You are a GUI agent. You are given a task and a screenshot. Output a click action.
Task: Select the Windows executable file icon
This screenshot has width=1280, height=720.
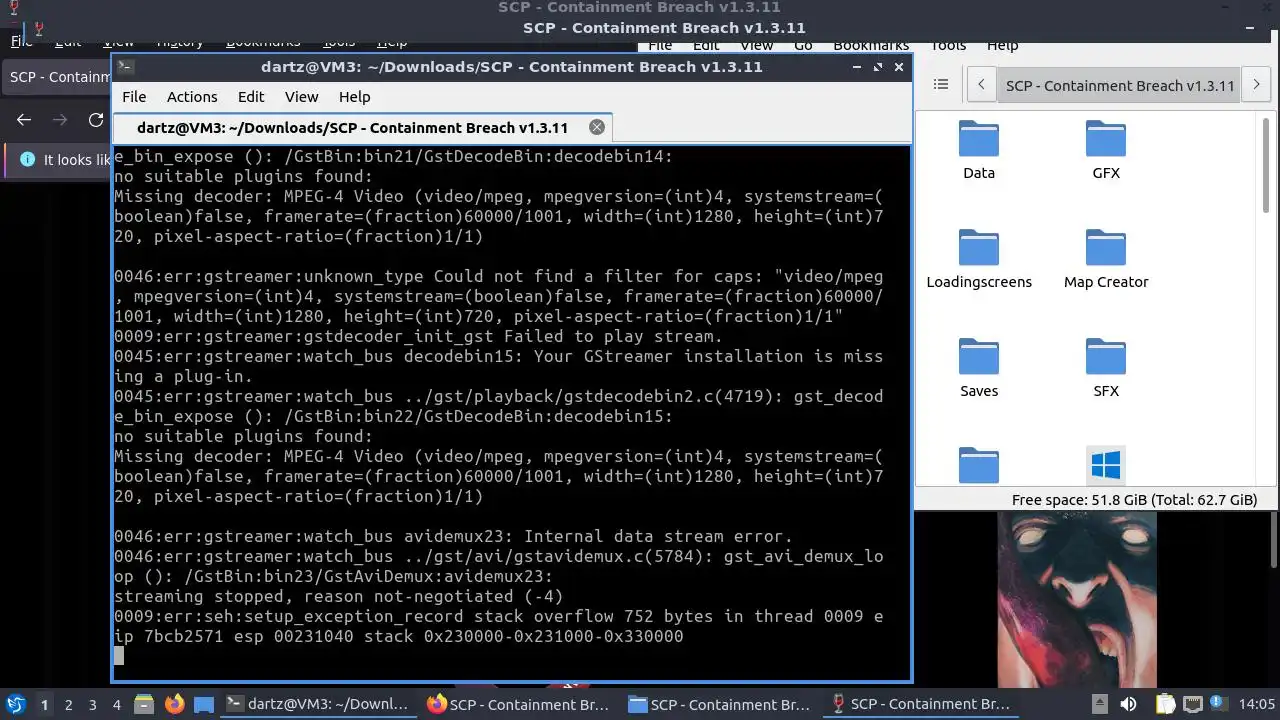tap(1105, 465)
